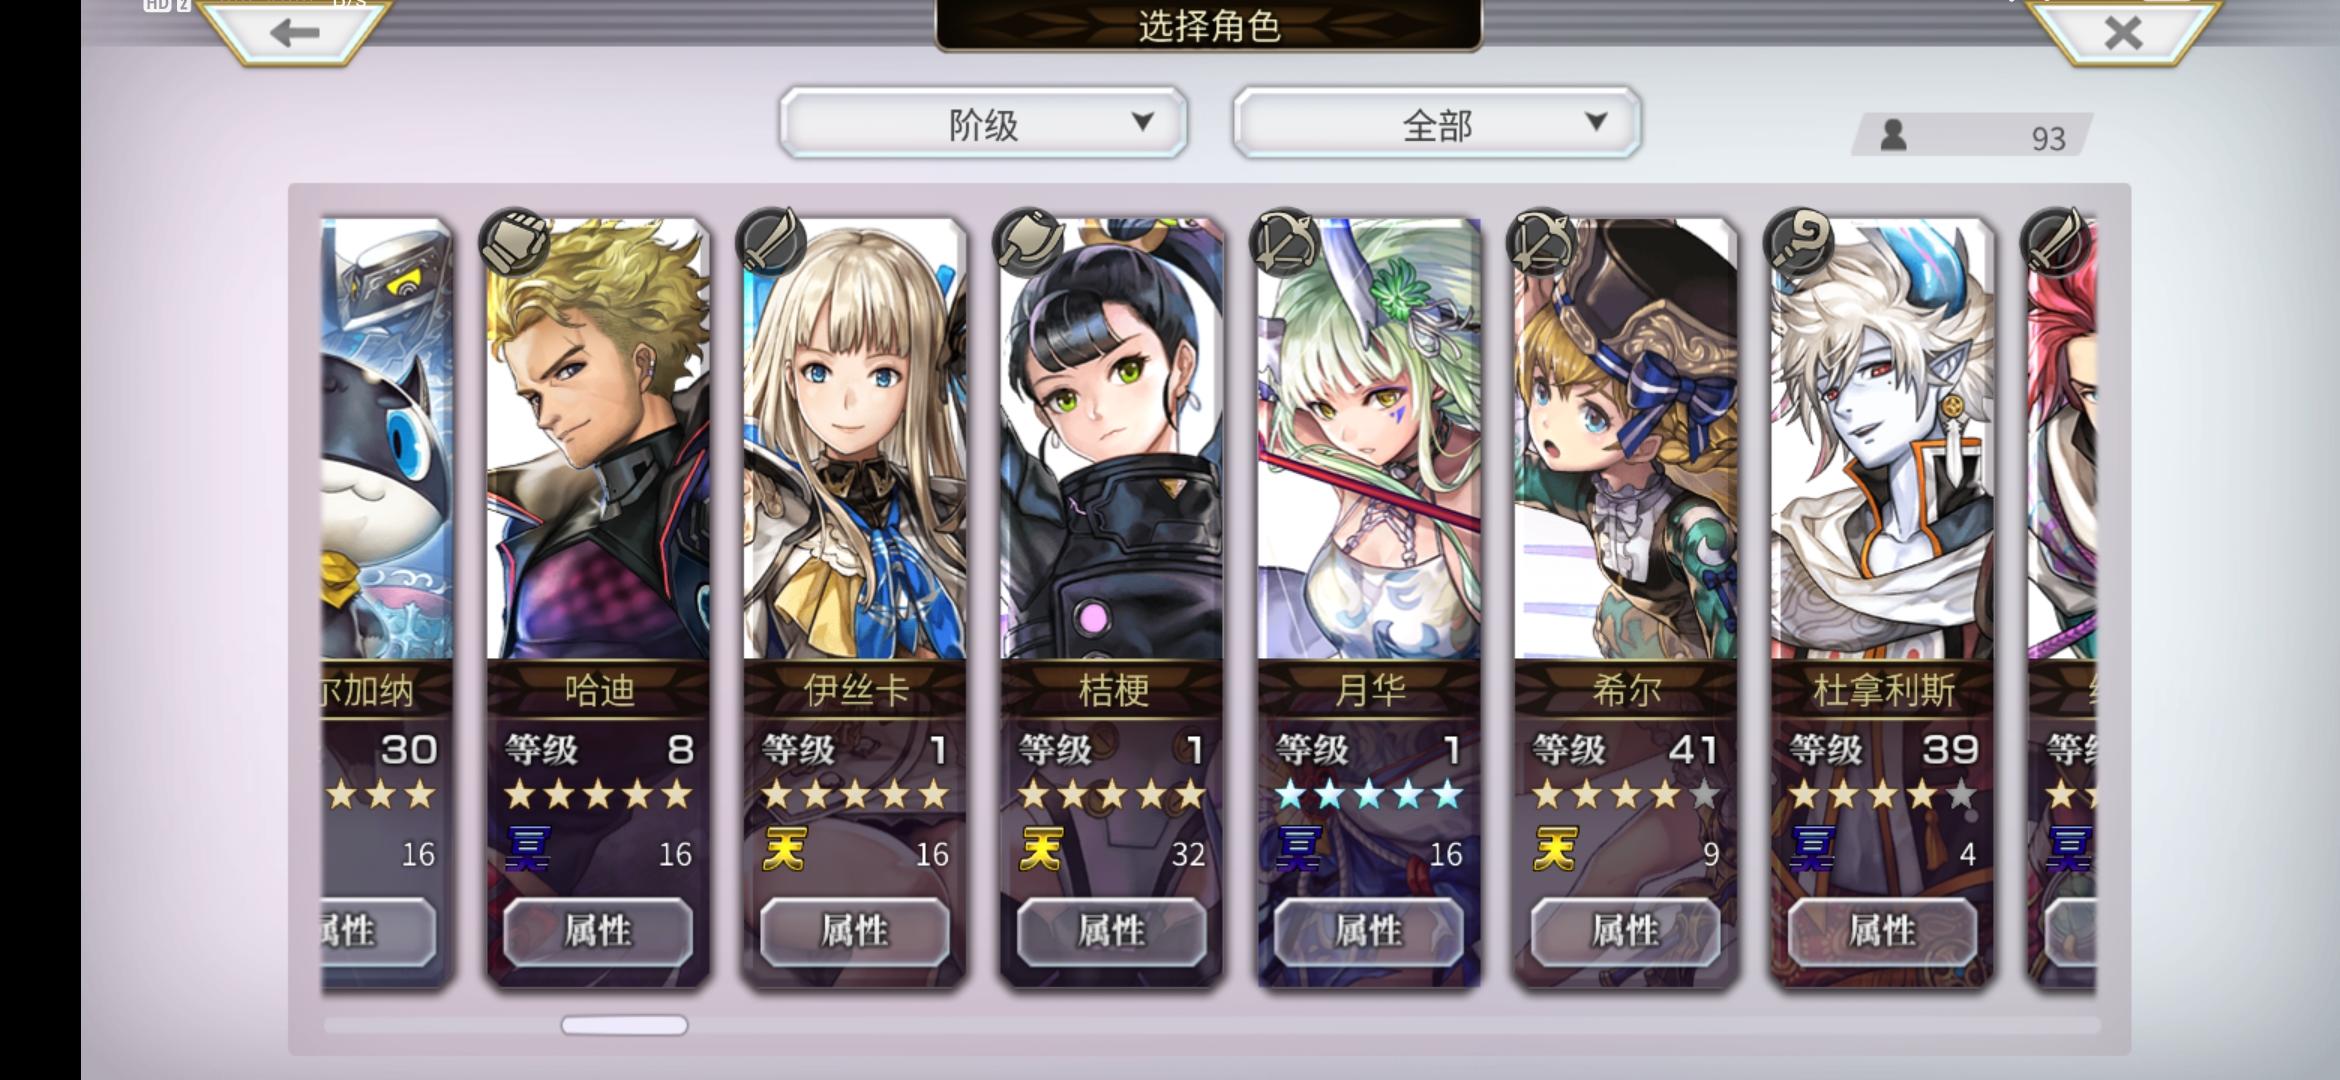Viewport: 2340px width, 1080px height.
Task: Click the bow icon on 希尔's card
Action: point(1542,242)
